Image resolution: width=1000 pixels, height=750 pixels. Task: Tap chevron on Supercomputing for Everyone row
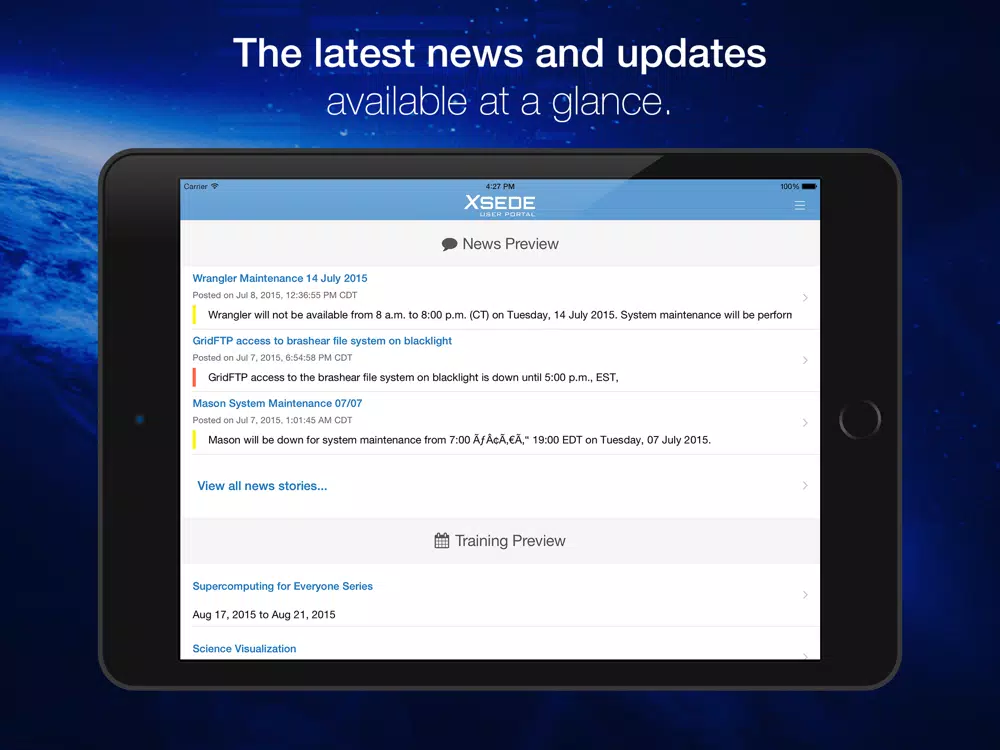(805, 595)
